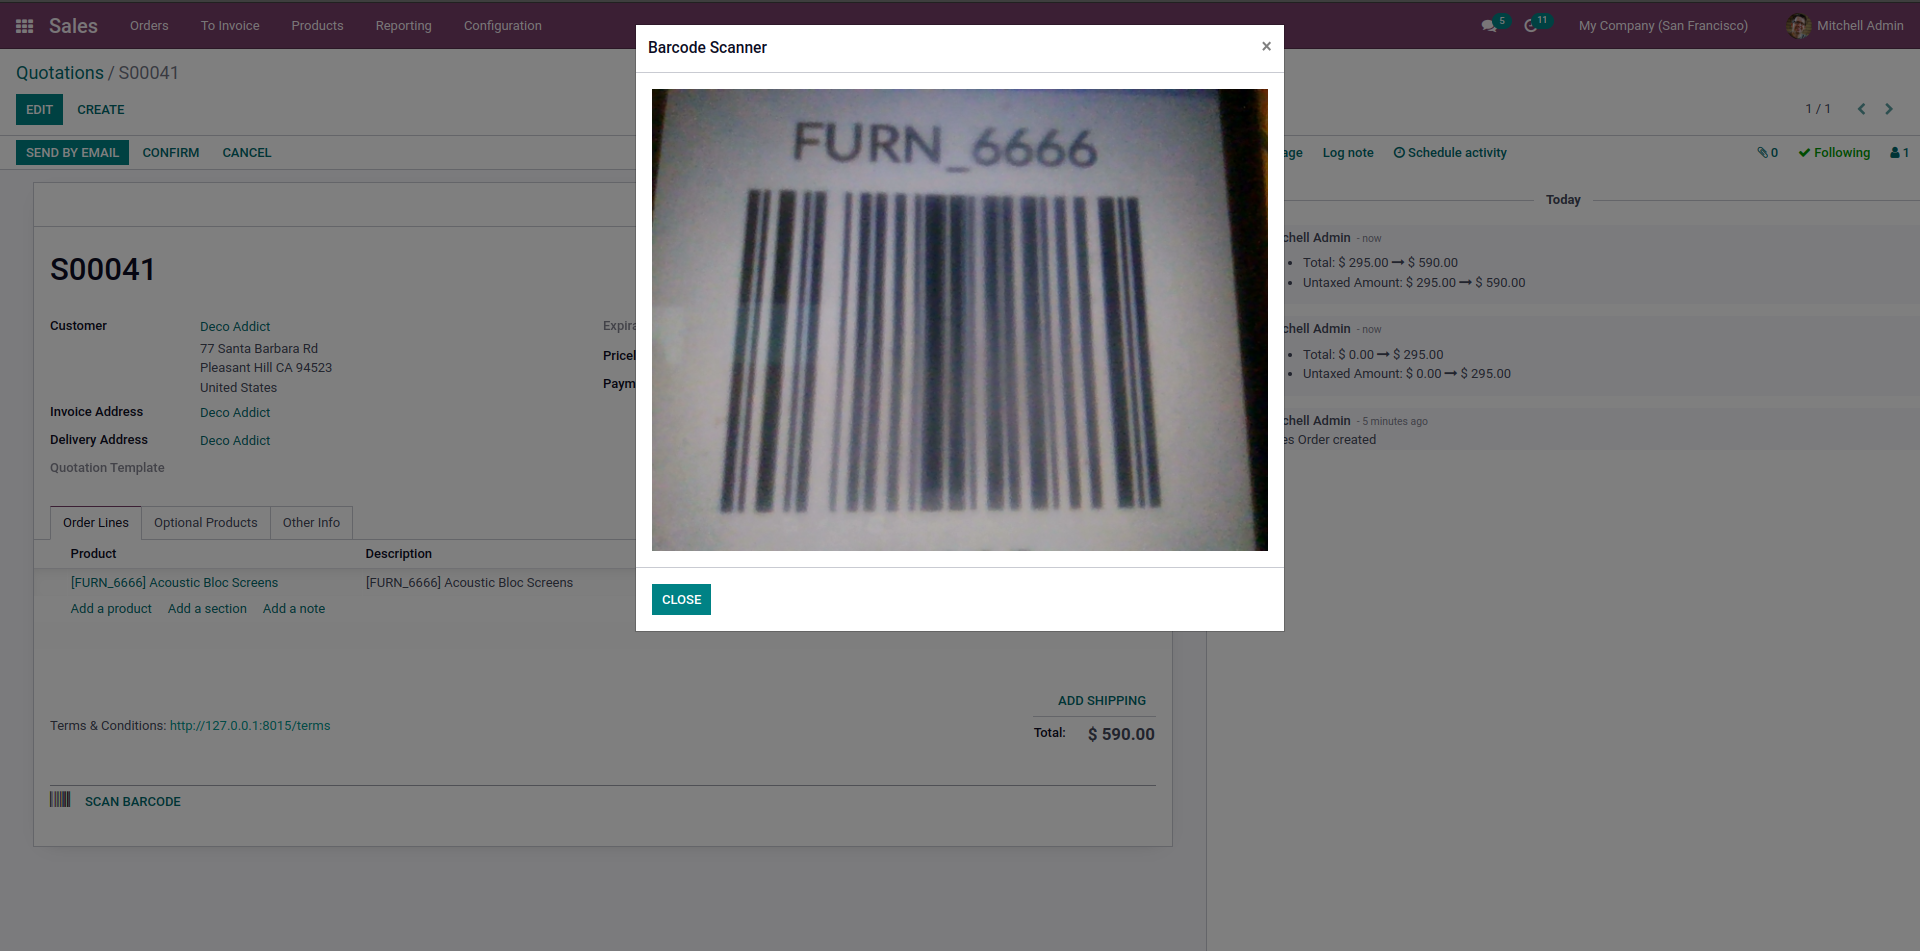Click SEND BY EMAIL button
The width and height of the screenshot is (1920, 951).
click(72, 153)
